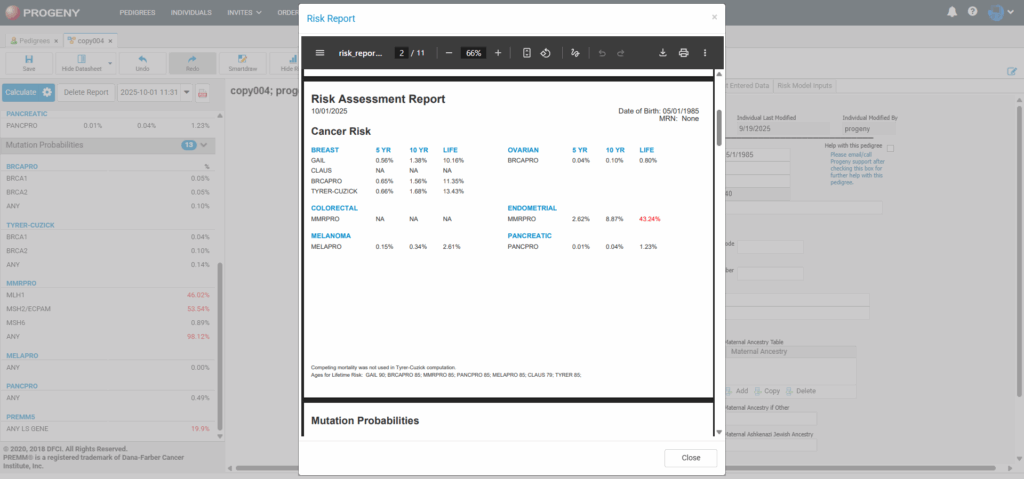Open the INVITES menu dropdown
Viewport: 1024px width, 479px height.
(244, 13)
